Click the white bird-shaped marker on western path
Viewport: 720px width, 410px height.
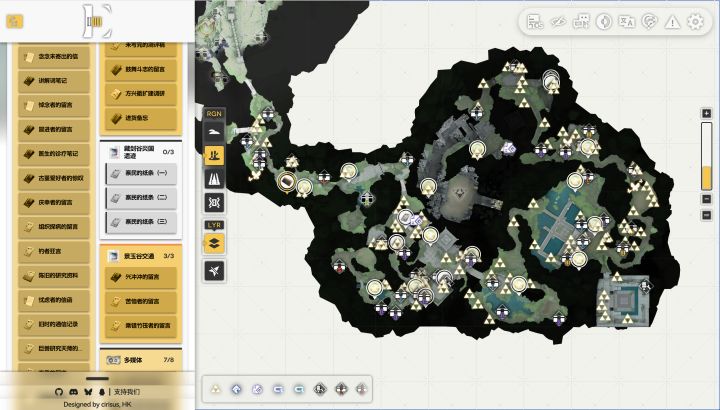click(x=253, y=176)
